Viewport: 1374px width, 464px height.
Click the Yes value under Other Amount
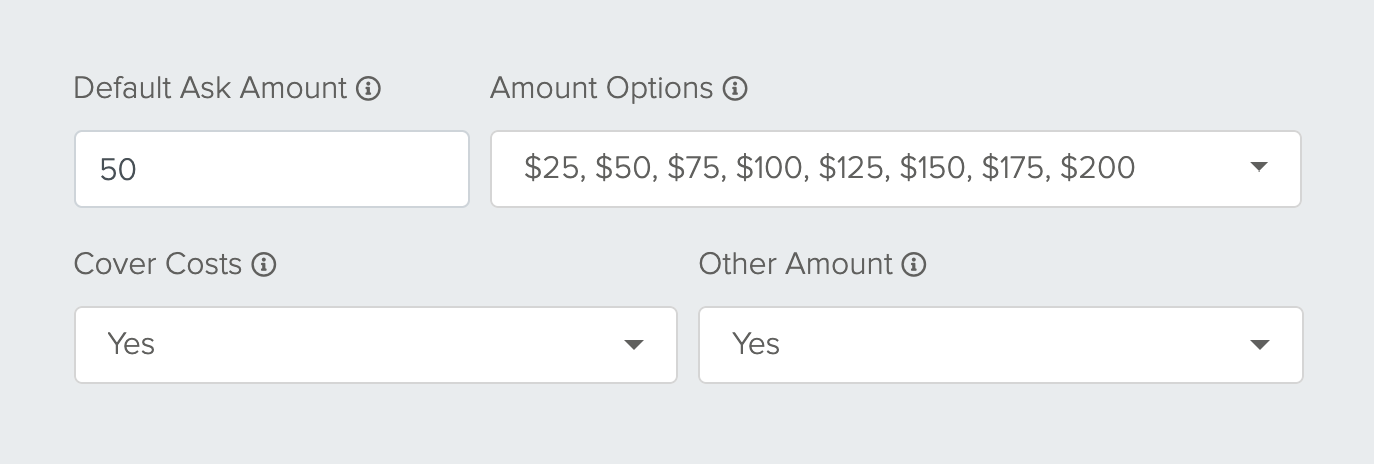[756, 344]
